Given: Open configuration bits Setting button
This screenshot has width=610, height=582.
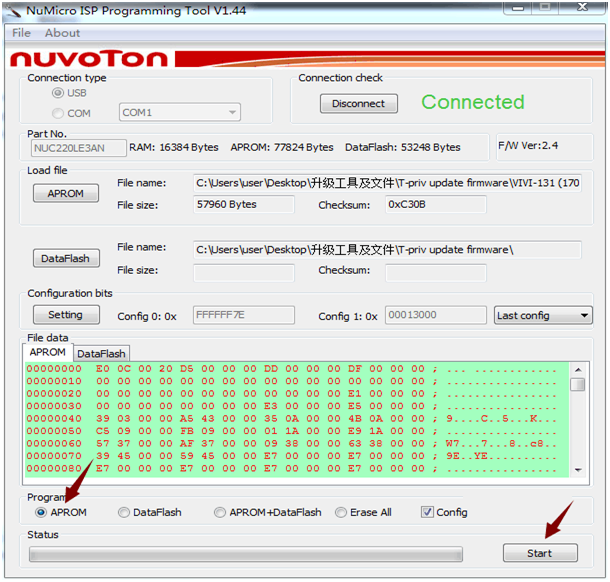Looking at the screenshot, I should (66, 315).
